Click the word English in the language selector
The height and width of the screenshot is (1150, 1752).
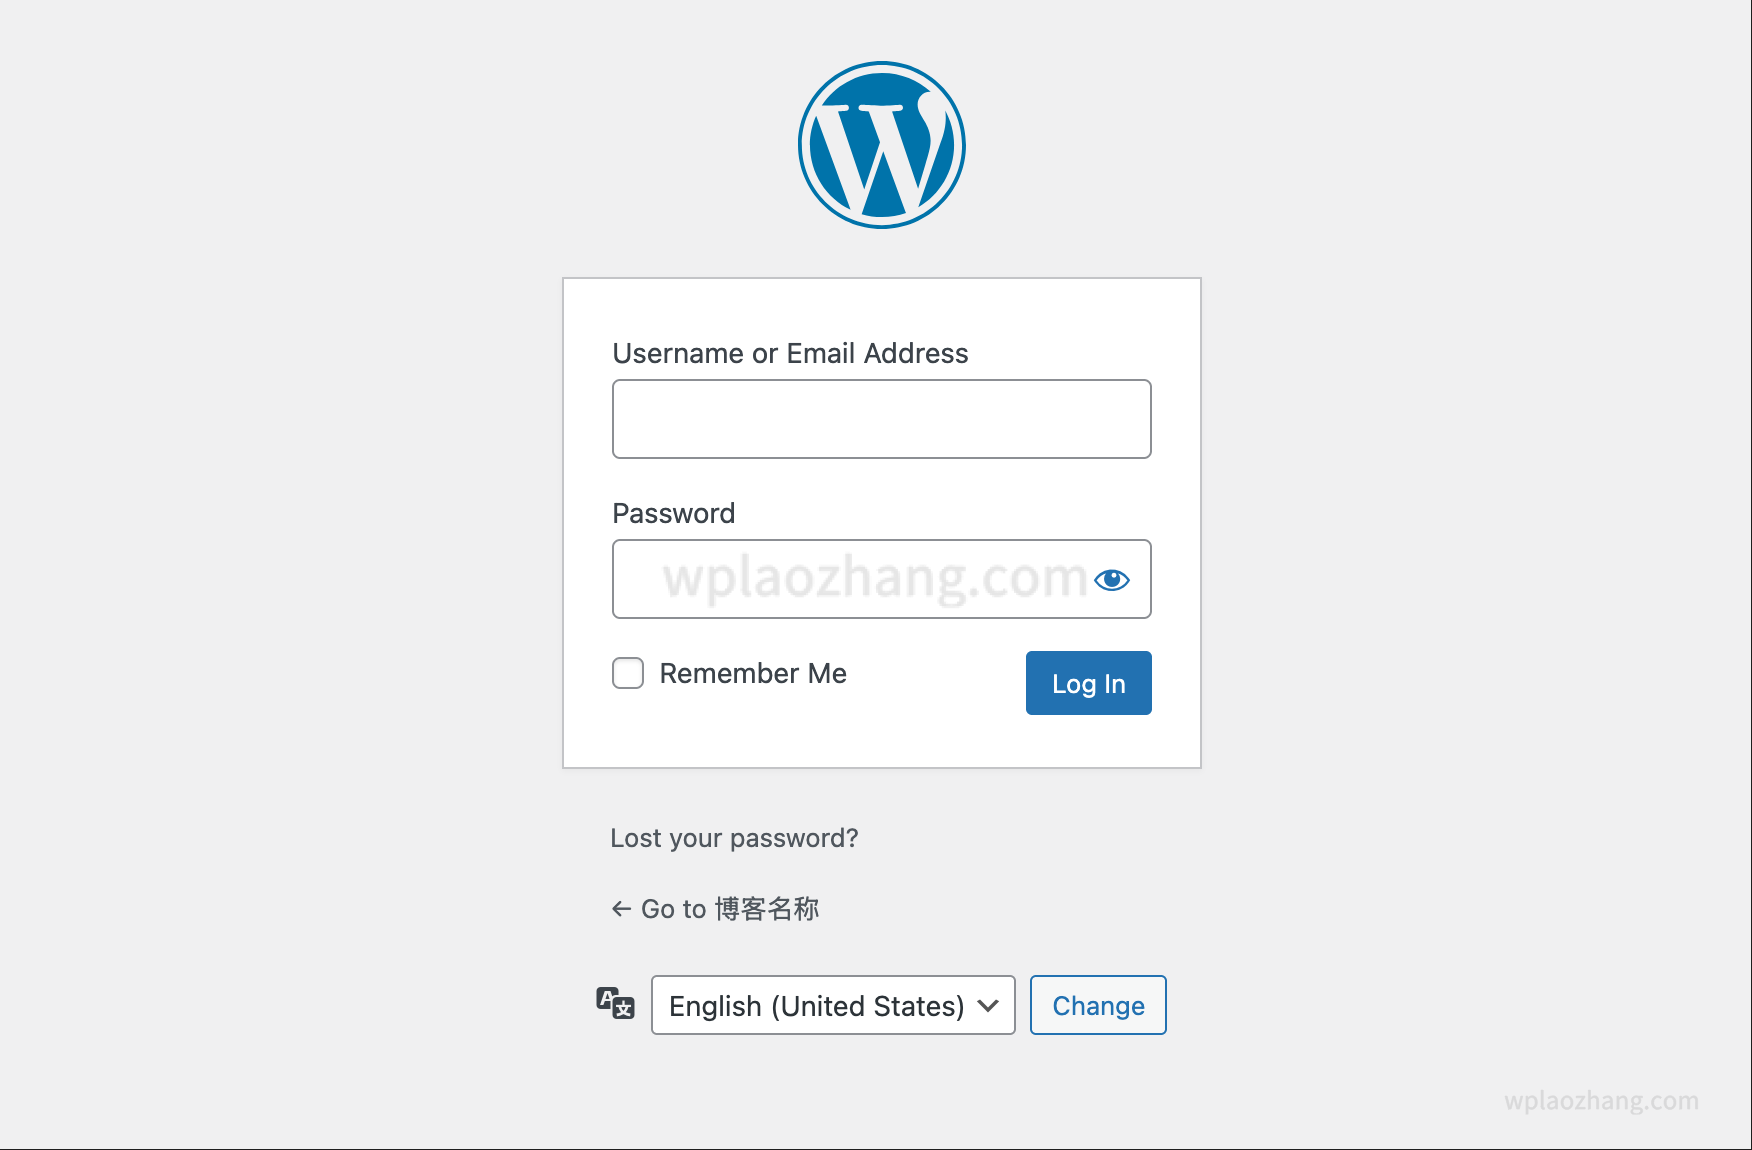click(715, 1006)
